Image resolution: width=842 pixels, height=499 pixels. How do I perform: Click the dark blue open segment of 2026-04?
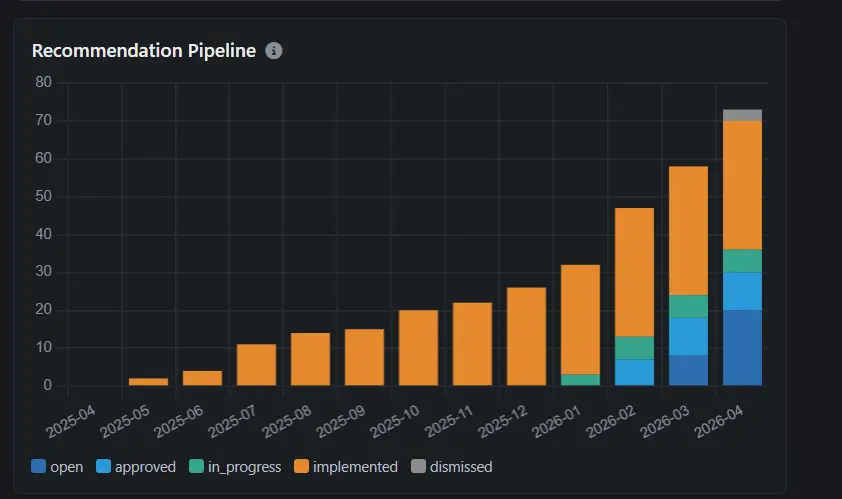point(742,348)
